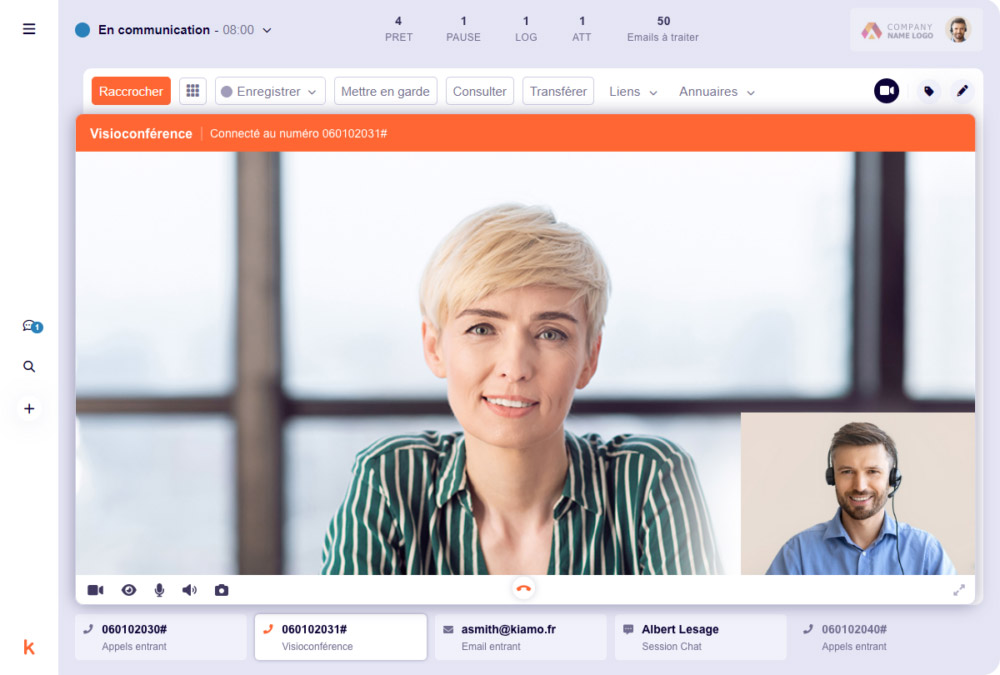The width and height of the screenshot is (1000, 675).
Task: Click the search magnifier in sidebar
Action: 29,367
